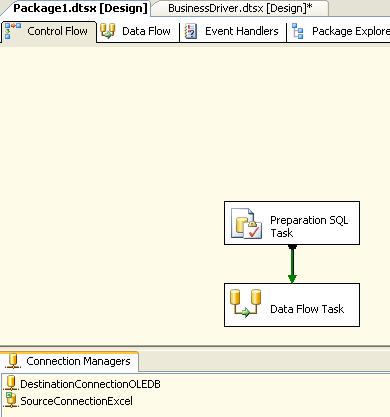Image resolution: width=390 pixels, height=417 pixels.
Task: Open the BusinessDriver.dtsx [Design] document tab
Action: tap(240, 8)
